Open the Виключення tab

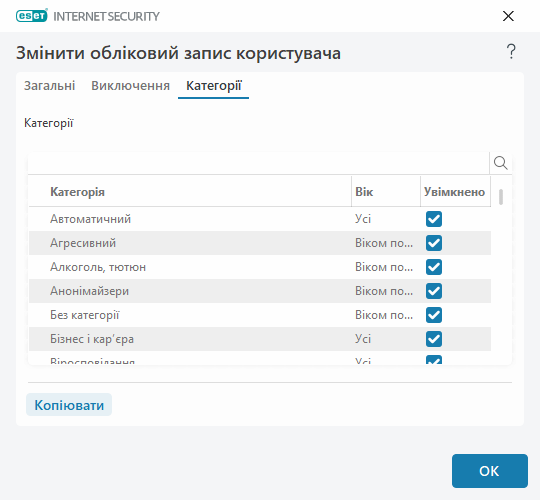[131, 85]
